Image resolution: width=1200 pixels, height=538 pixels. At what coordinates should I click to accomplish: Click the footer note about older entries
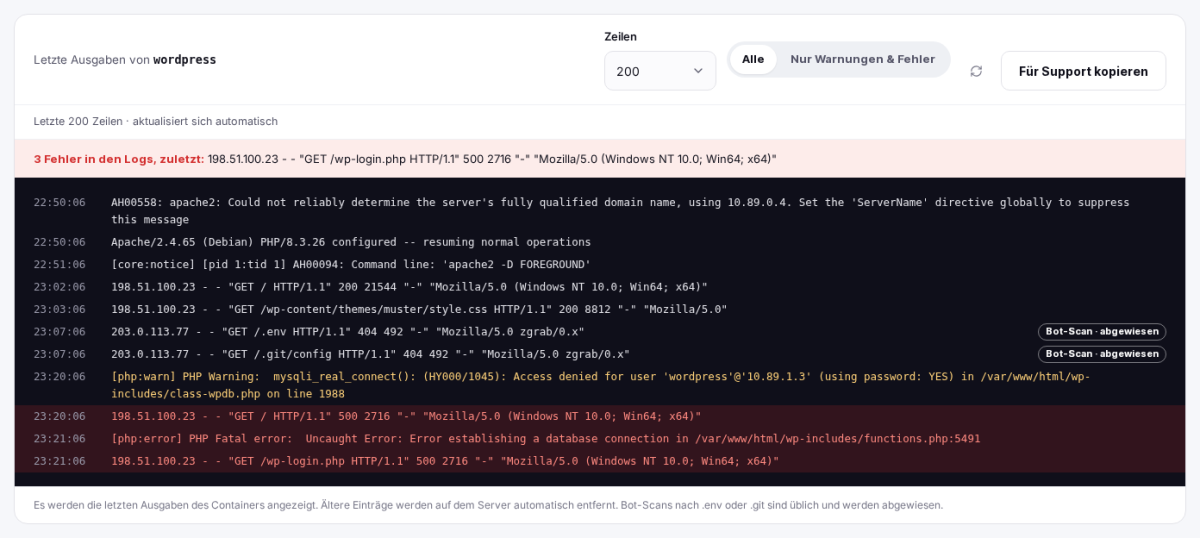(488, 505)
